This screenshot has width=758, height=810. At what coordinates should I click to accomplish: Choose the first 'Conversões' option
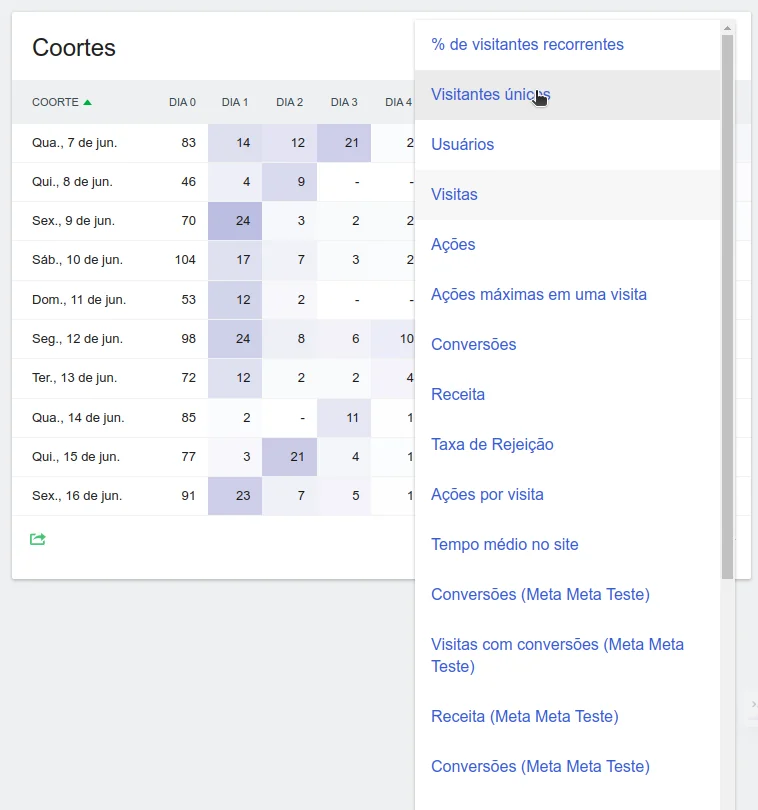tap(473, 345)
